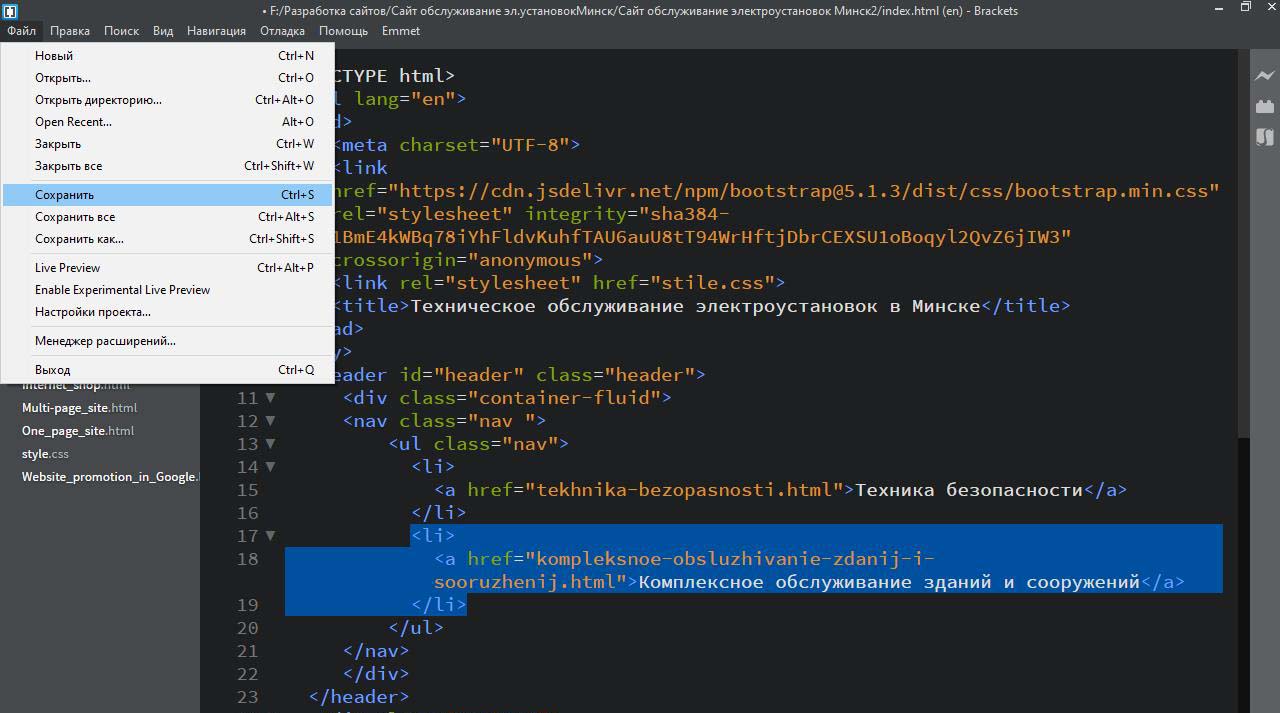Restore down the Brackets window
1280x713 pixels.
click(1245, 8)
